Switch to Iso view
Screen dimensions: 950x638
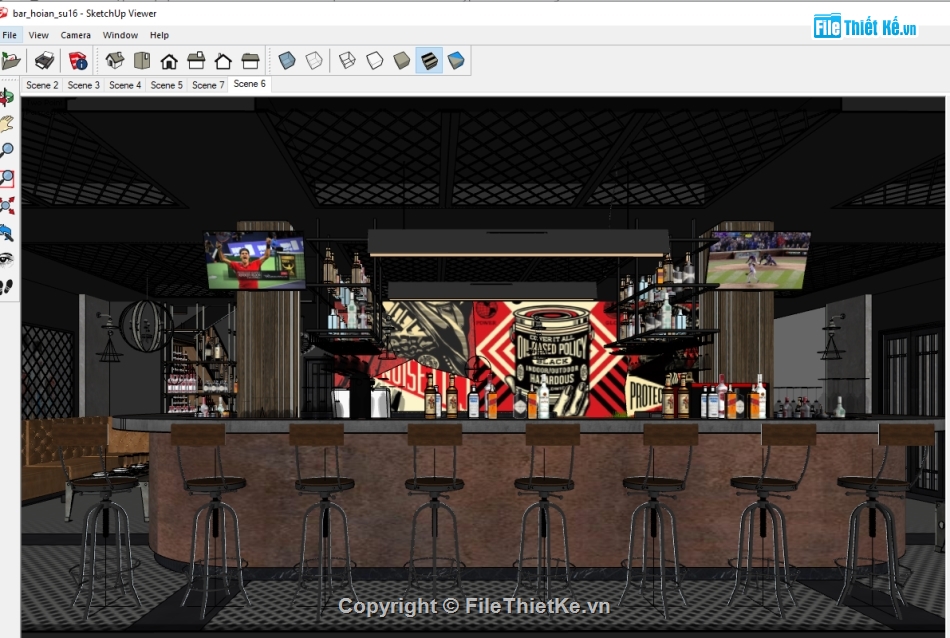pos(115,61)
